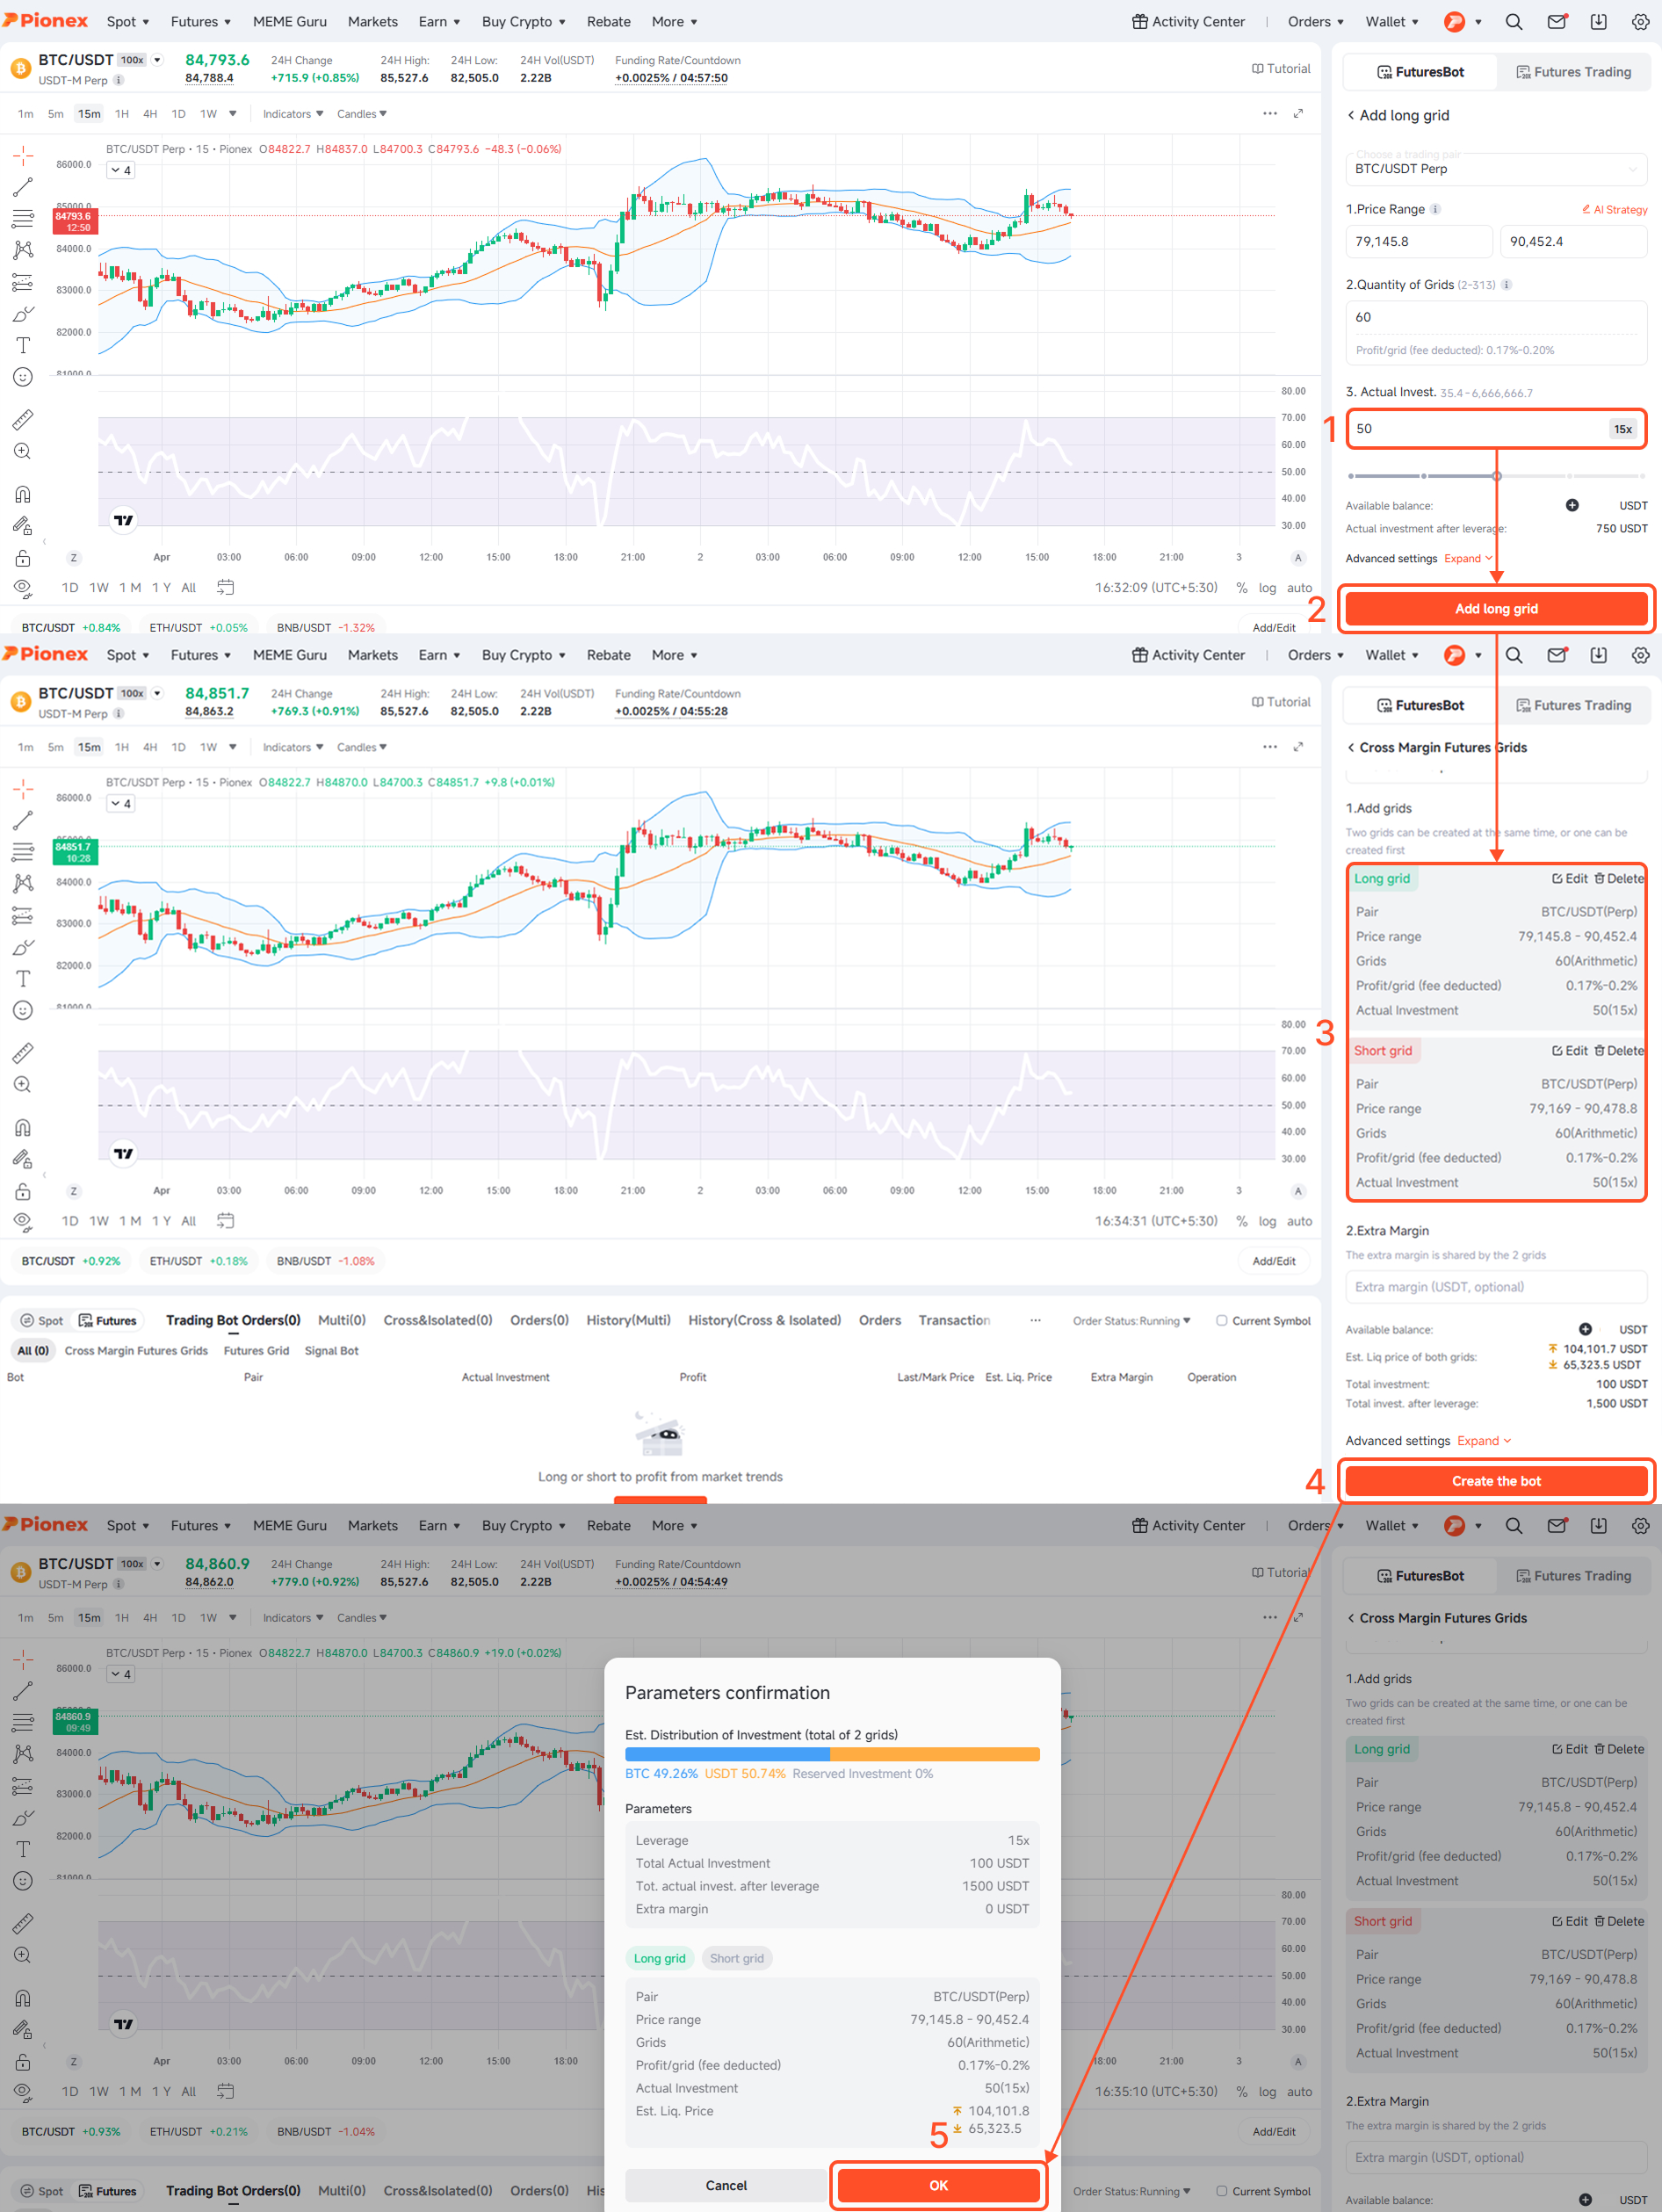1662x2212 pixels.
Task: Open Order Status Running dropdown beside Transaction tab
Action: pos(1131,1320)
